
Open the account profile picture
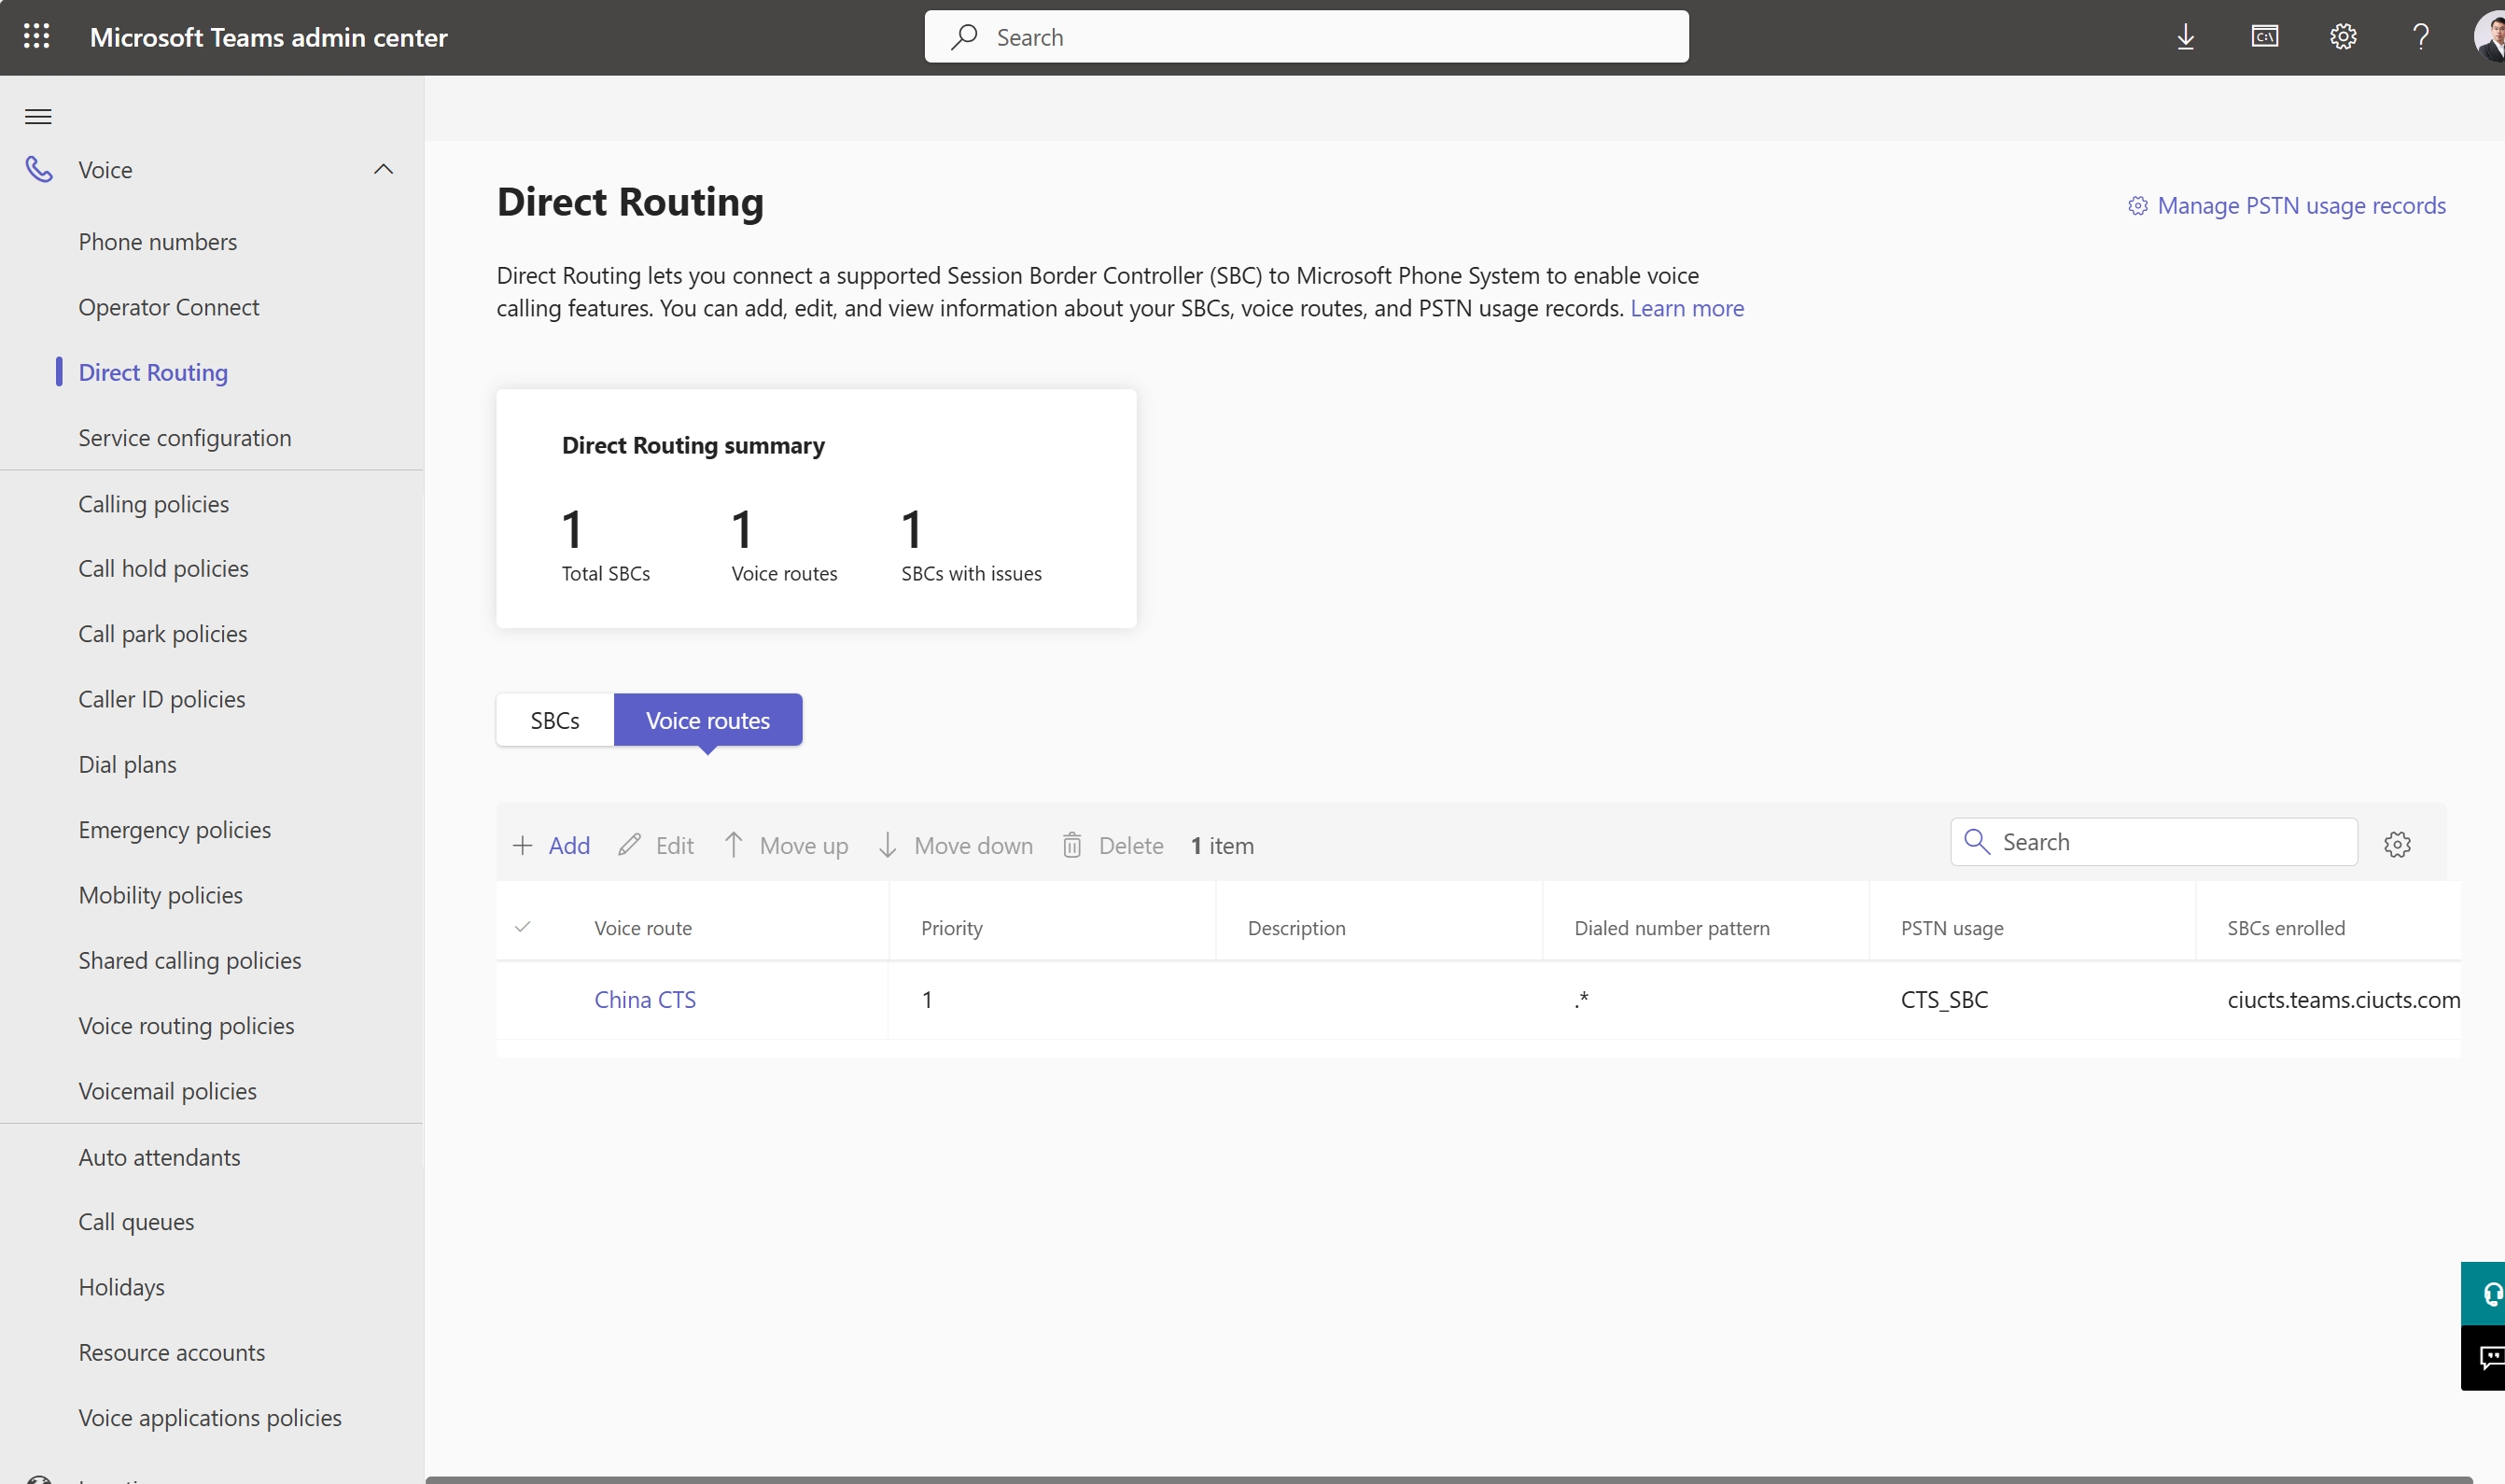coord(2489,37)
